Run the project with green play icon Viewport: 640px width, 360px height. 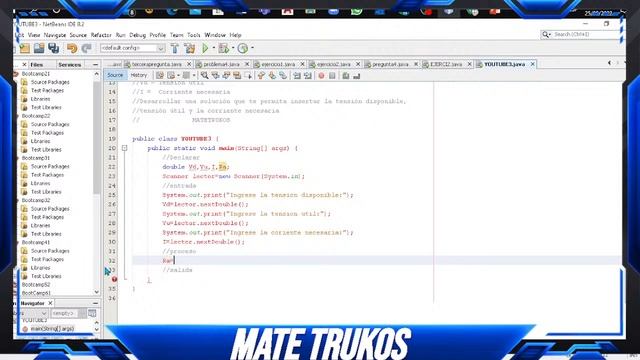pos(205,48)
